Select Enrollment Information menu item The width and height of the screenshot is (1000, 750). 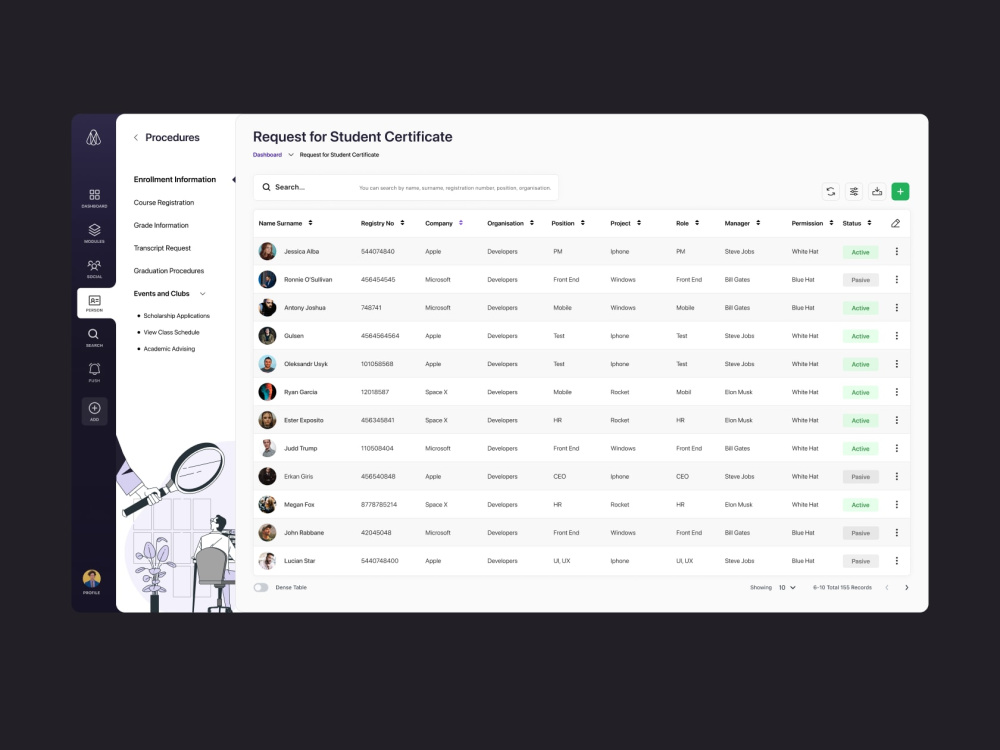coord(175,179)
